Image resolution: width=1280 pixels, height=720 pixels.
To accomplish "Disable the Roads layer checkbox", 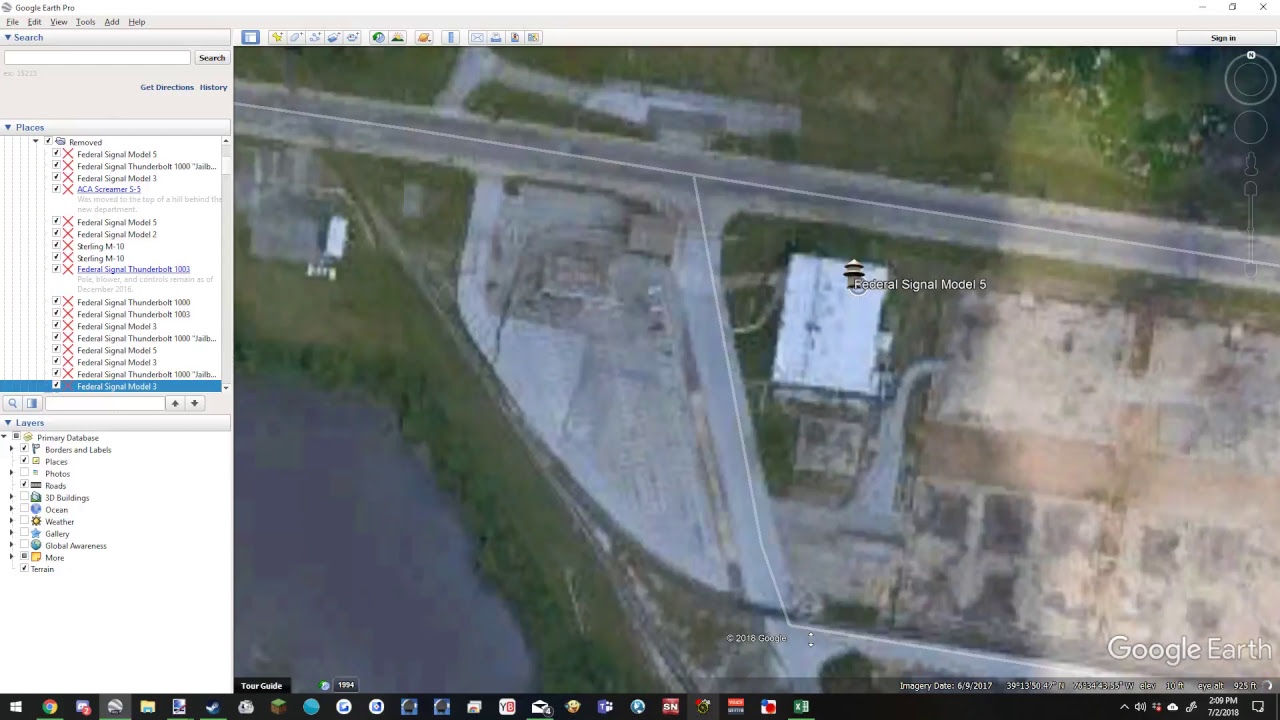I will 24,486.
